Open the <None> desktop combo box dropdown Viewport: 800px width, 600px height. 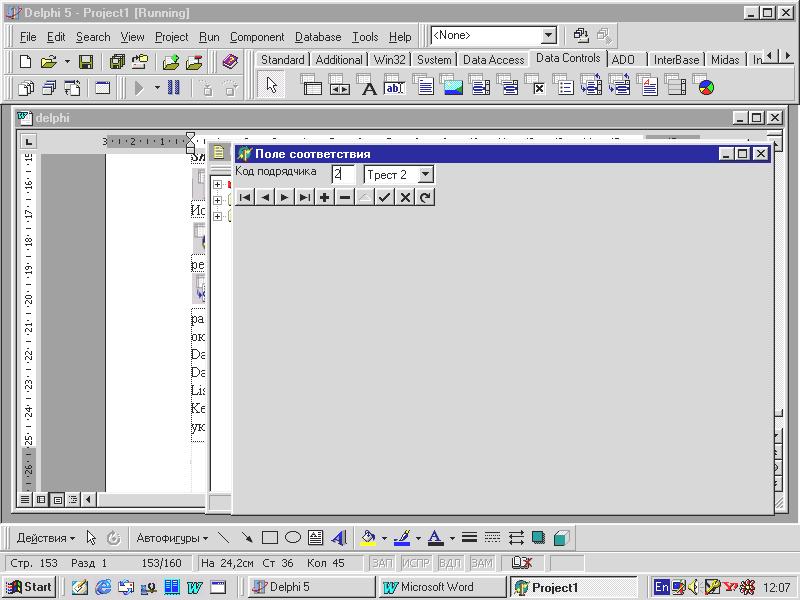[x=548, y=36]
